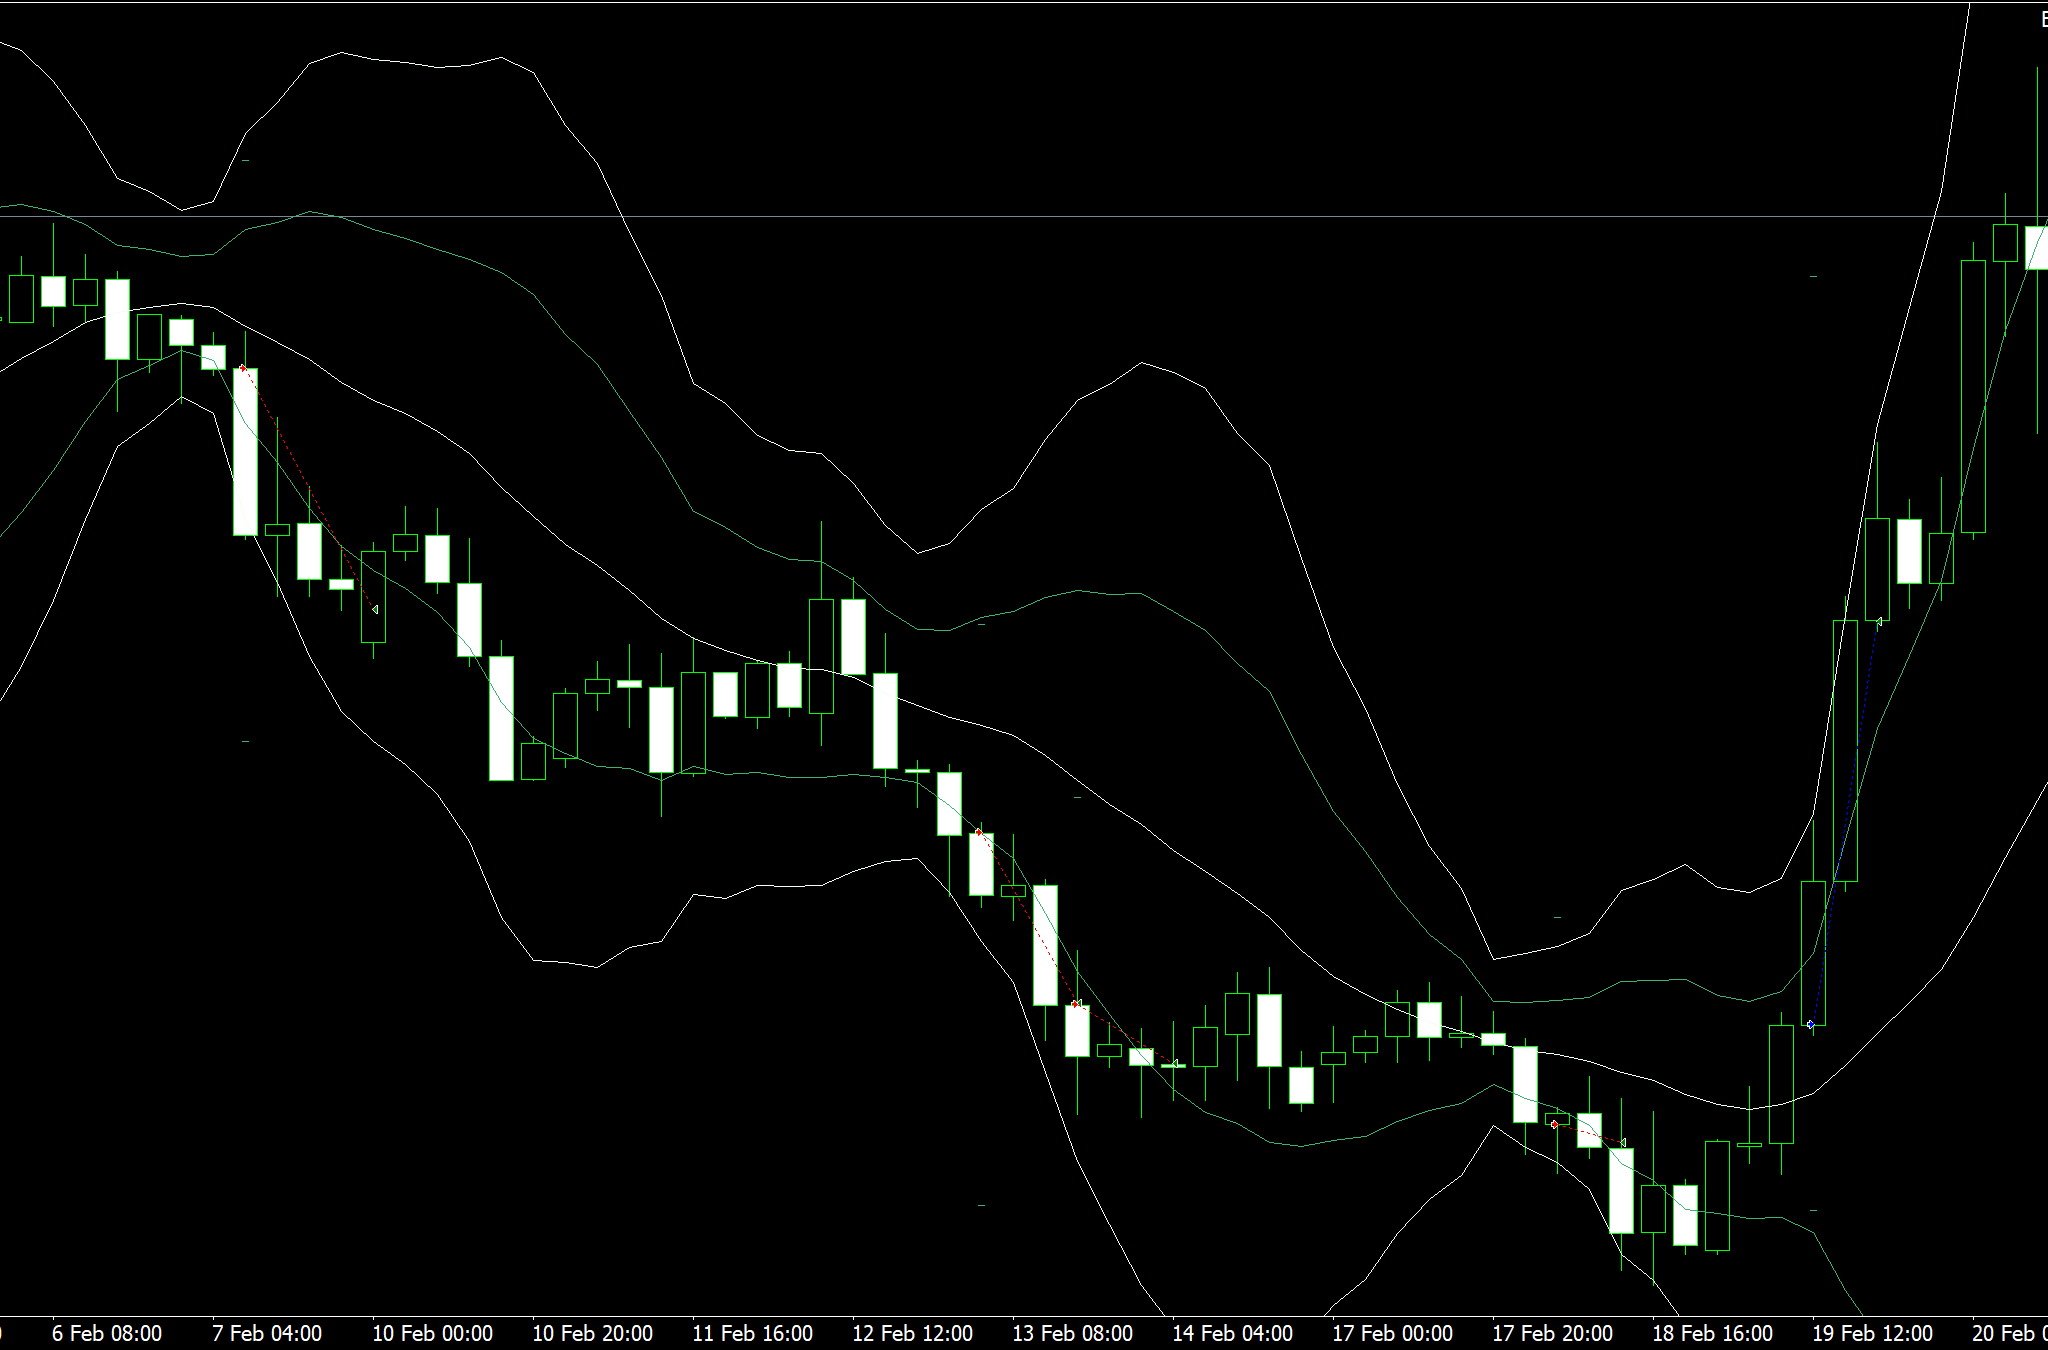Click the '19 Feb 12:00' time axis label

coord(1872,1333)
